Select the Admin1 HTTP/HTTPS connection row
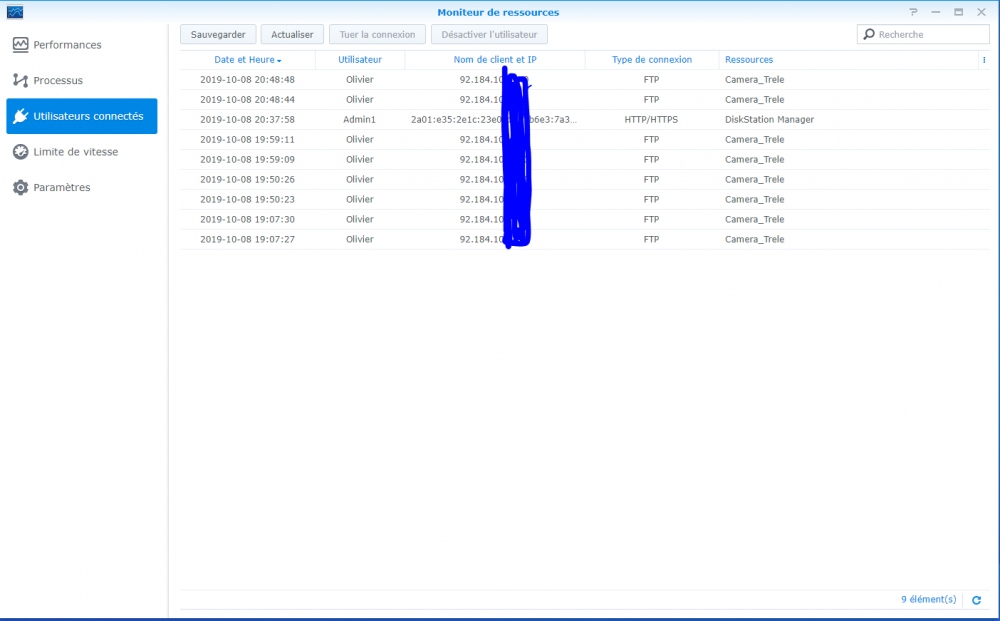 [x=584, y=119]
